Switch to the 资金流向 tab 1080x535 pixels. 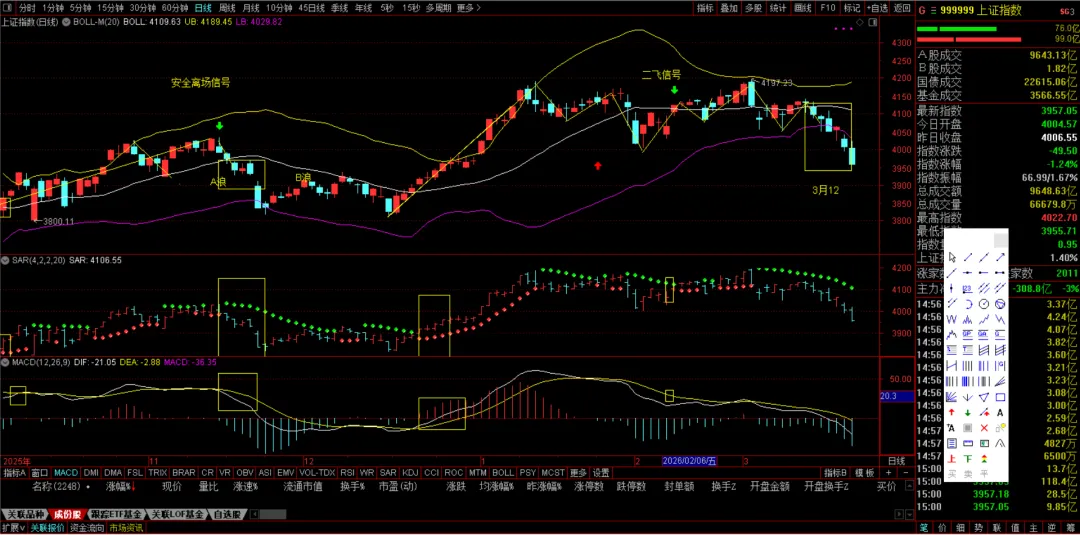pyautogui.click(x=87, y=528)
